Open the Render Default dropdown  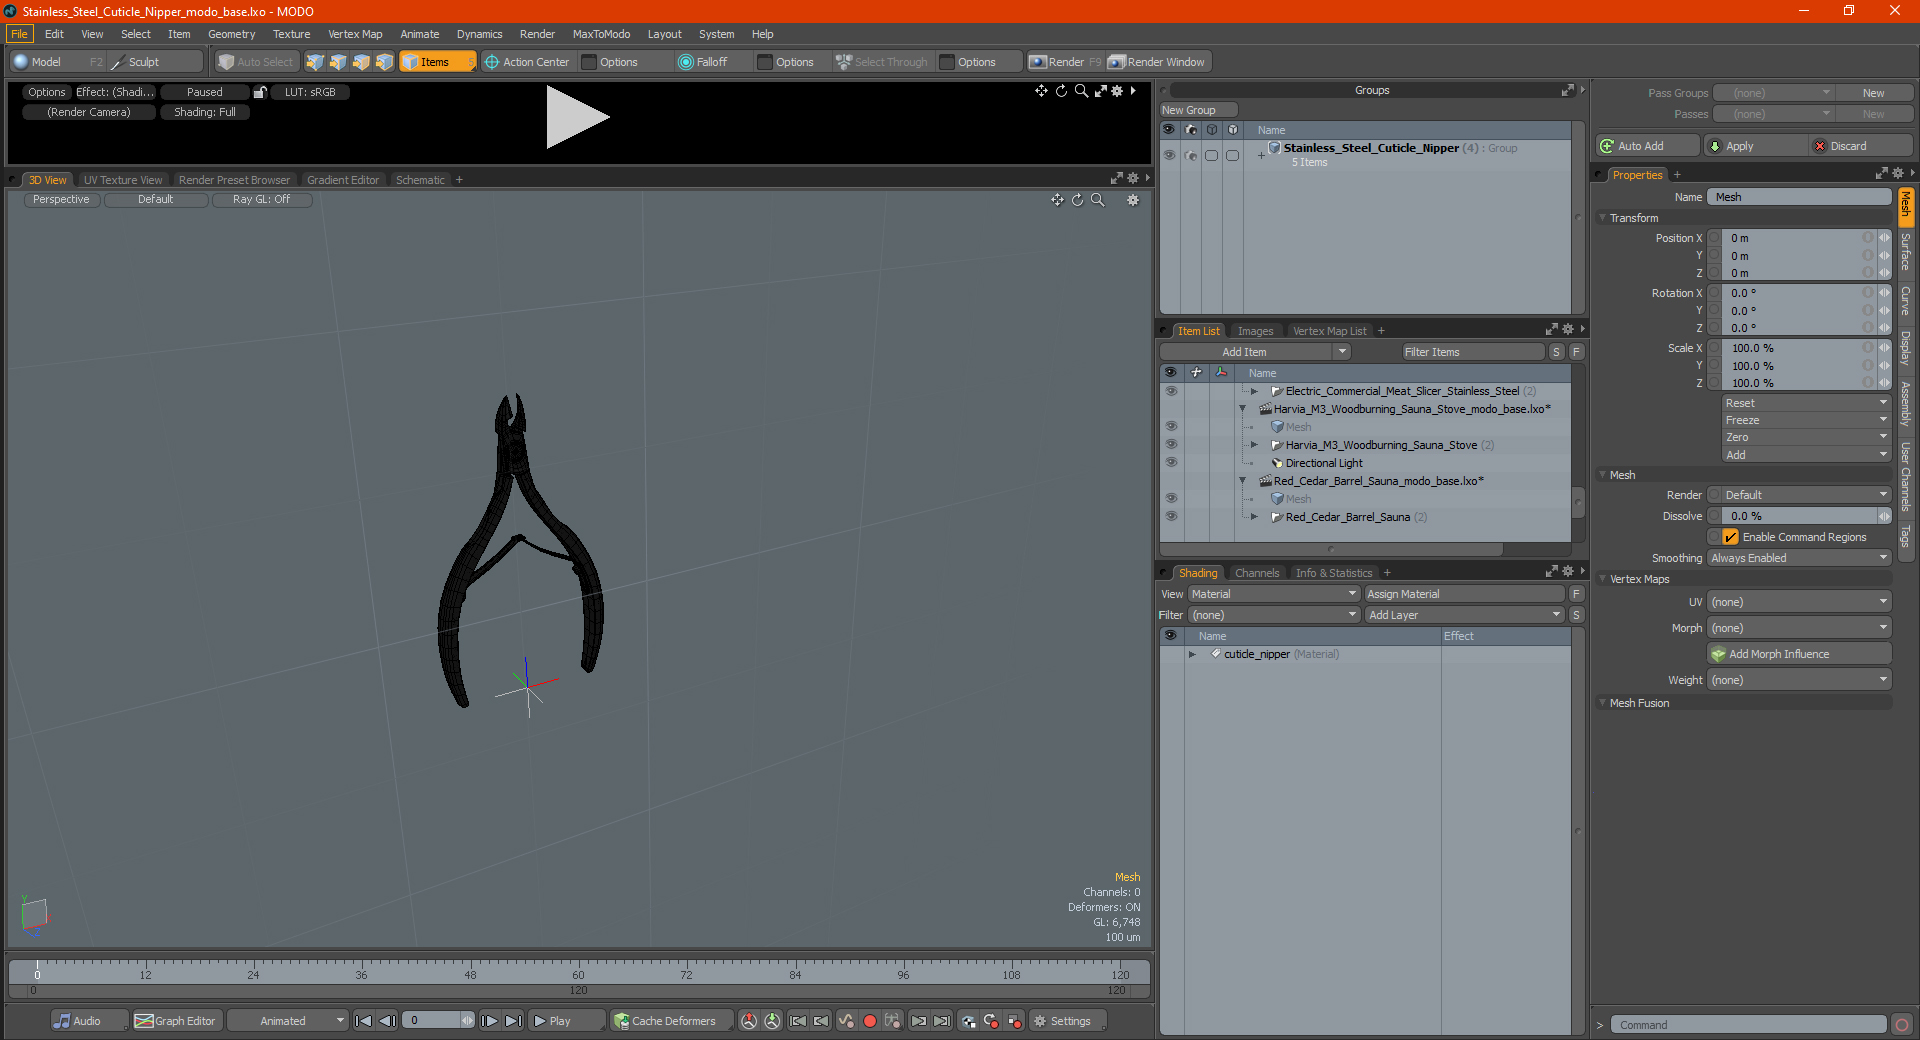click(1806, 495)
